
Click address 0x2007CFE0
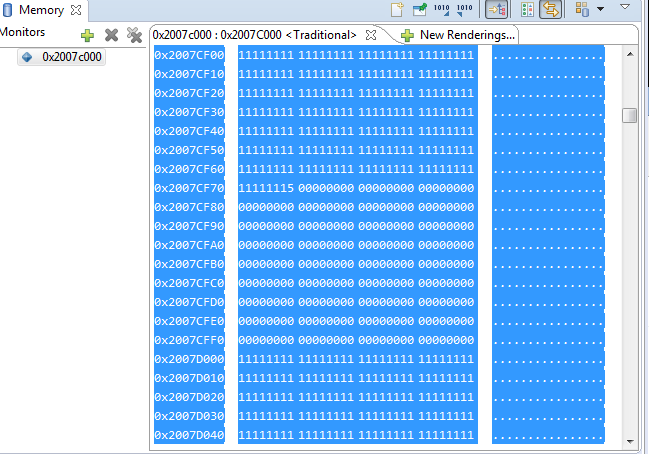[x=190, y=322]
